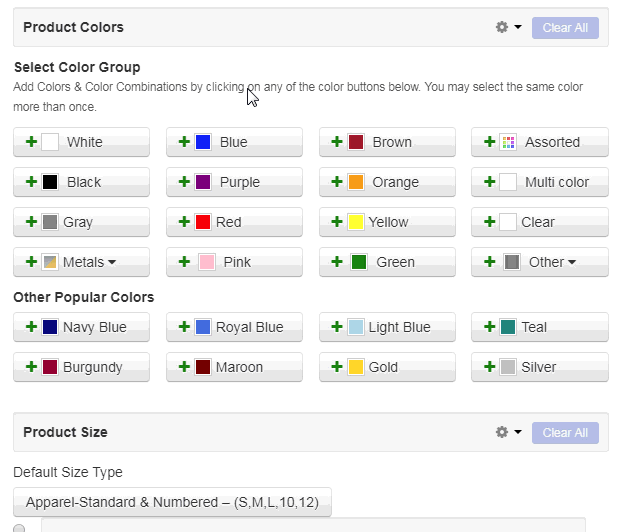Viewport: 620px width, 532px height.
Task: Clear All in the Product Colors section
Action: click(x=565, y=28)
